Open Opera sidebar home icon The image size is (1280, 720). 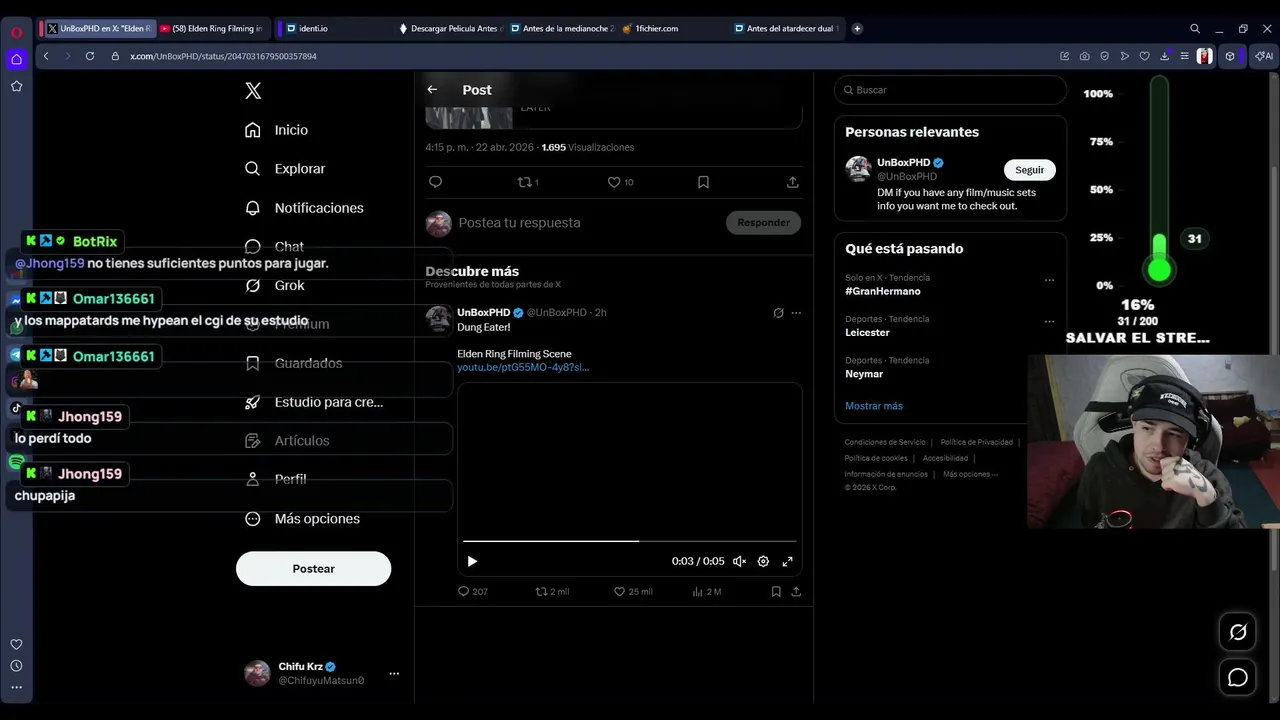click(16, 59)
